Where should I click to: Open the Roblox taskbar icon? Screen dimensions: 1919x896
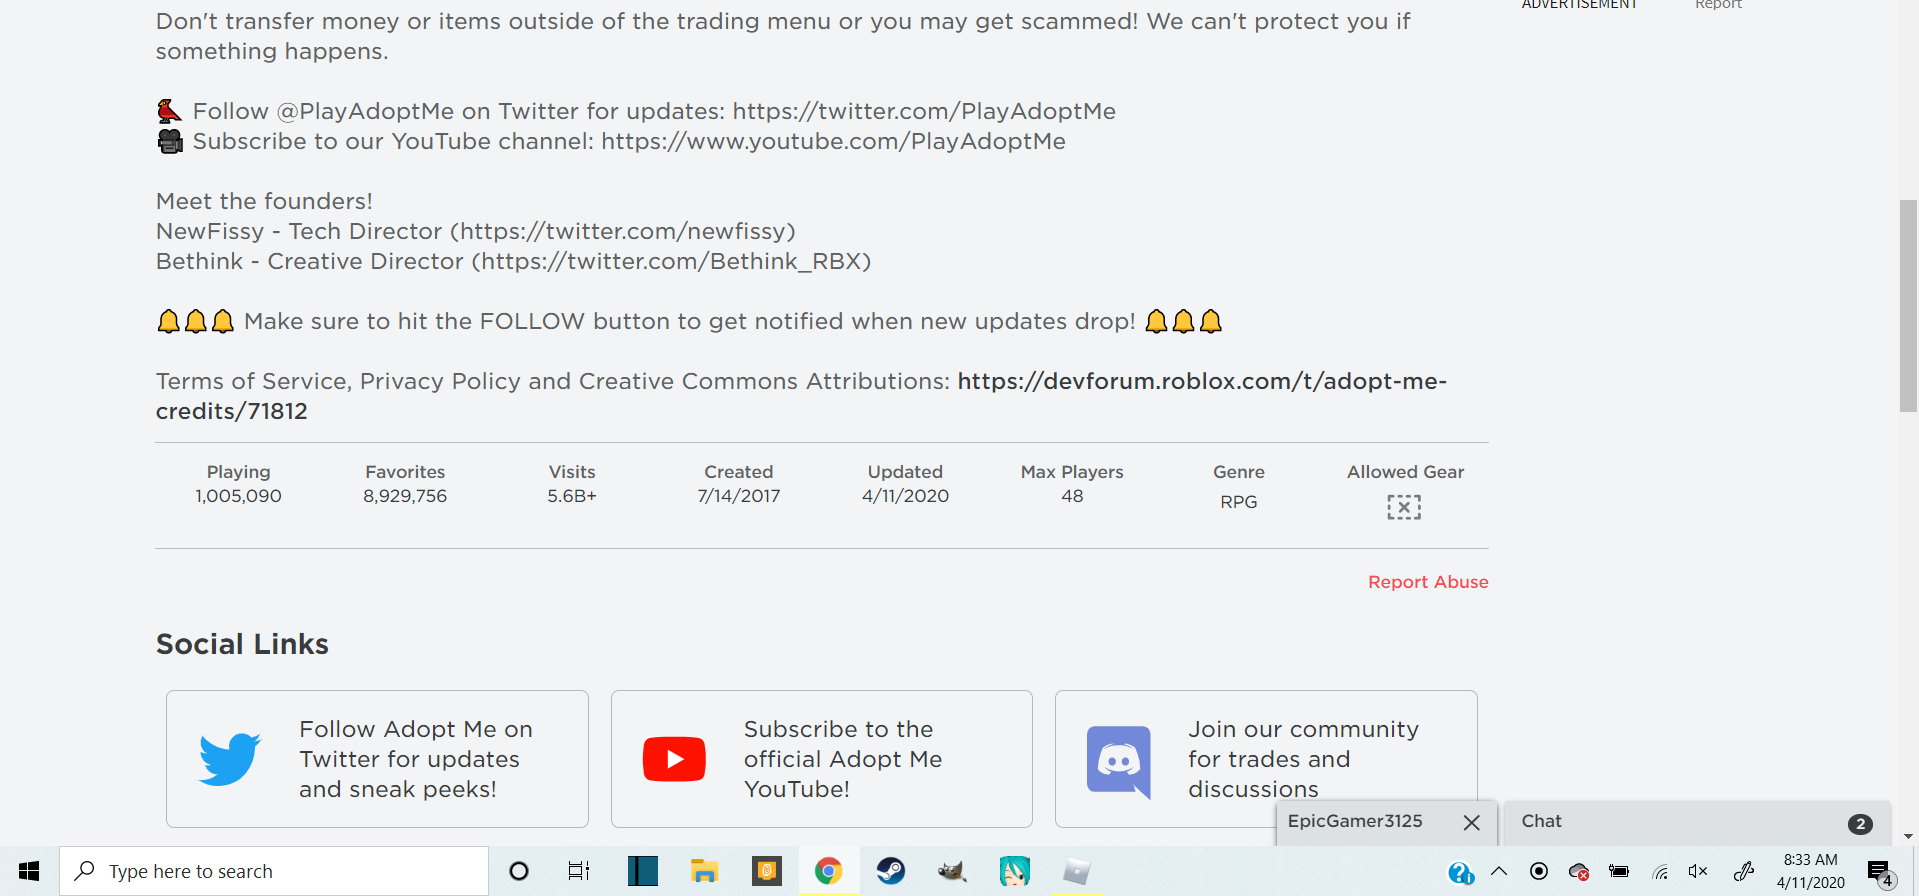point(1076,871)
